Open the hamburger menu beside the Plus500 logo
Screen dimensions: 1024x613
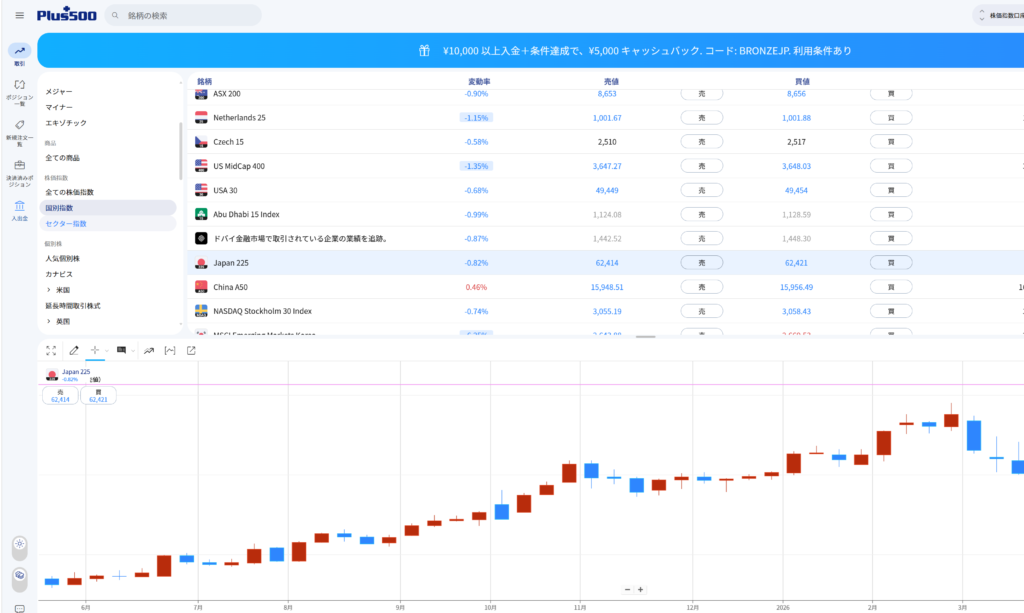click(x=20, y=15)
